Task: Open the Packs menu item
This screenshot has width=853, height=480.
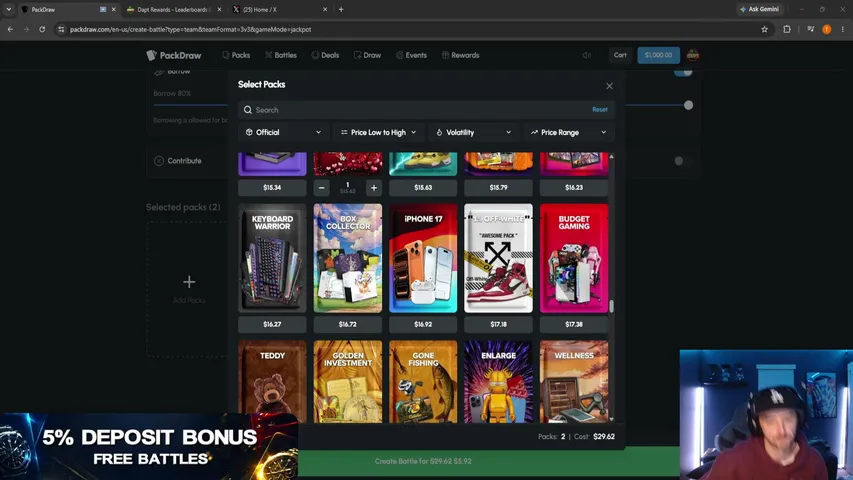Action: [x=236, y=55]
